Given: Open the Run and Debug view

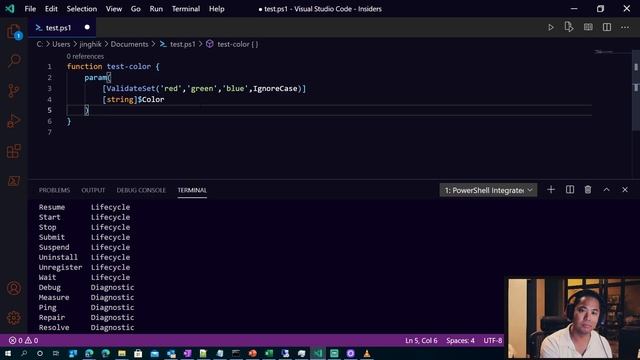Looking at the screenshot, I should [x=14, y=120].
